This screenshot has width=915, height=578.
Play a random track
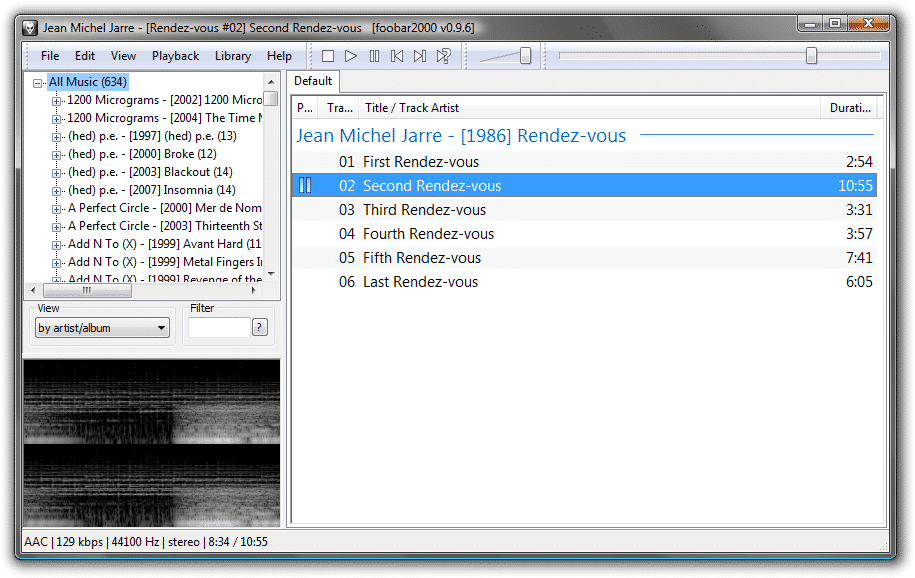pos(444,56)
